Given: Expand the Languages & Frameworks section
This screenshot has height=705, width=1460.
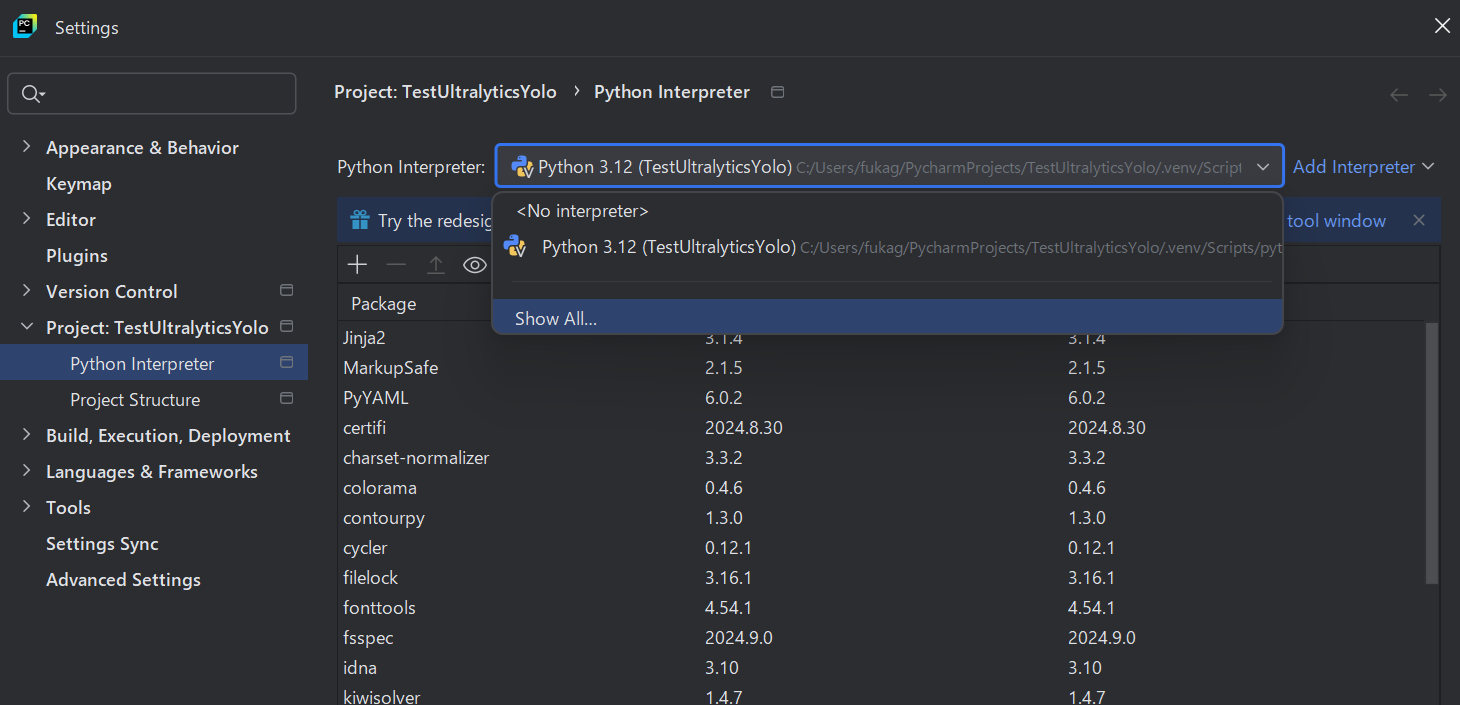Looking at the screenshot, I should pyautogui.click(x=26, y=471).
